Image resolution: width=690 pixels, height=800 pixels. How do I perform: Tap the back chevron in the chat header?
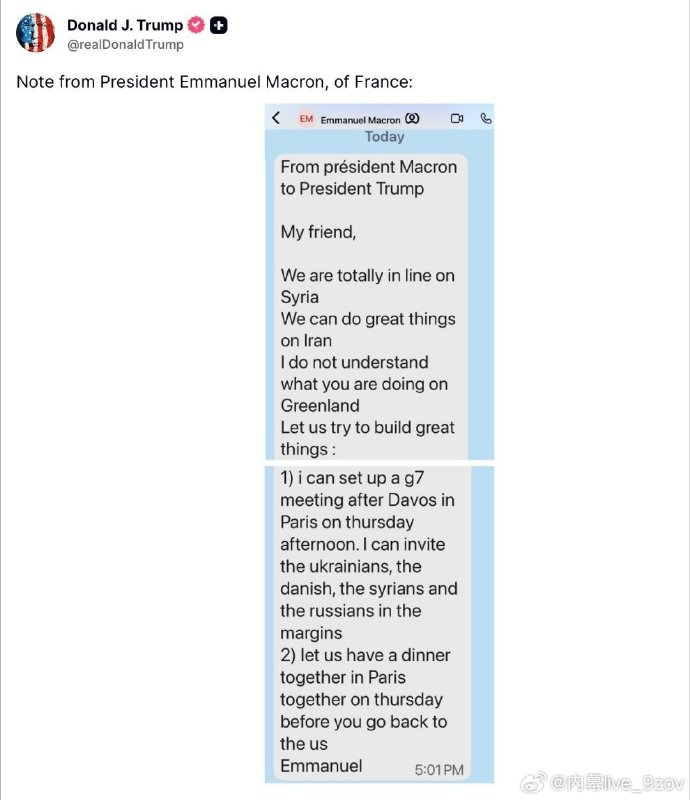pyautogui.click(x=276, y=118)
